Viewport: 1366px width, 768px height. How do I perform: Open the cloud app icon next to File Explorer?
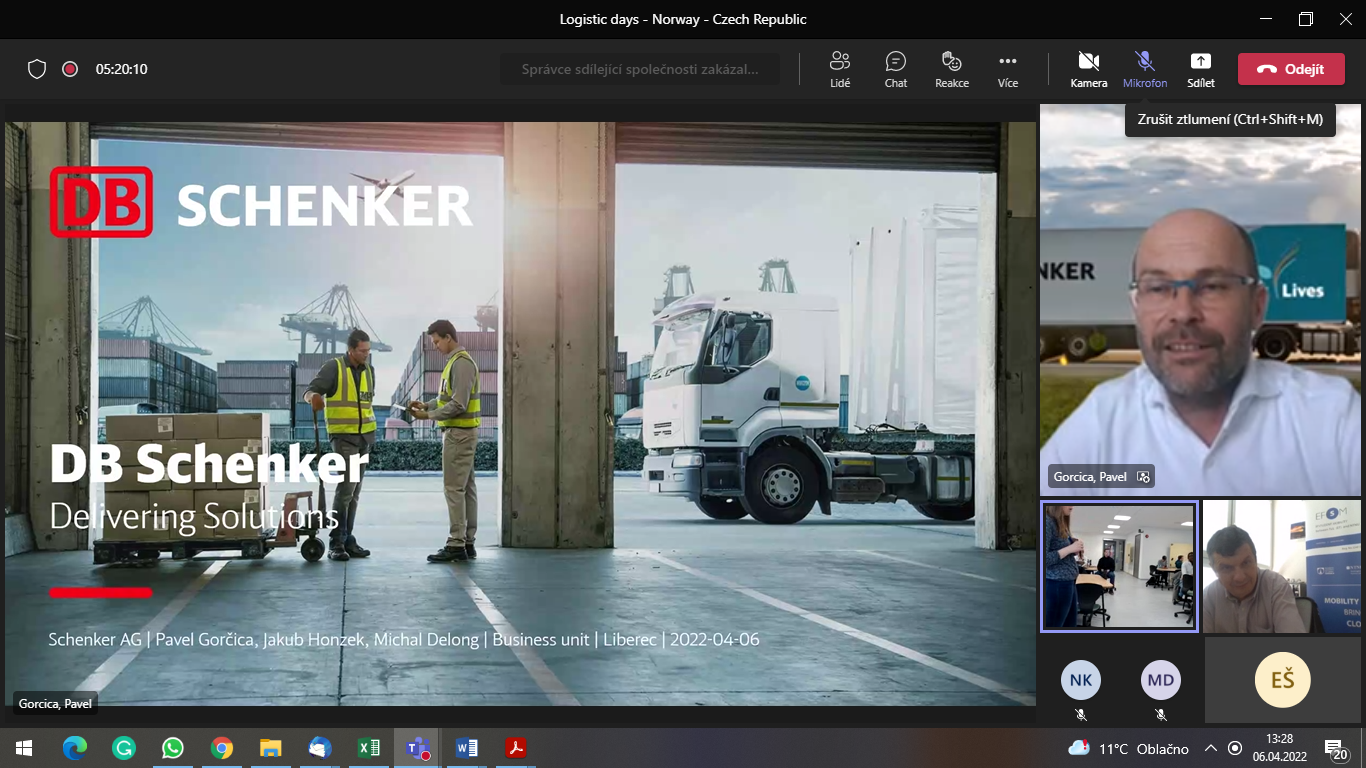pos(320,747)
